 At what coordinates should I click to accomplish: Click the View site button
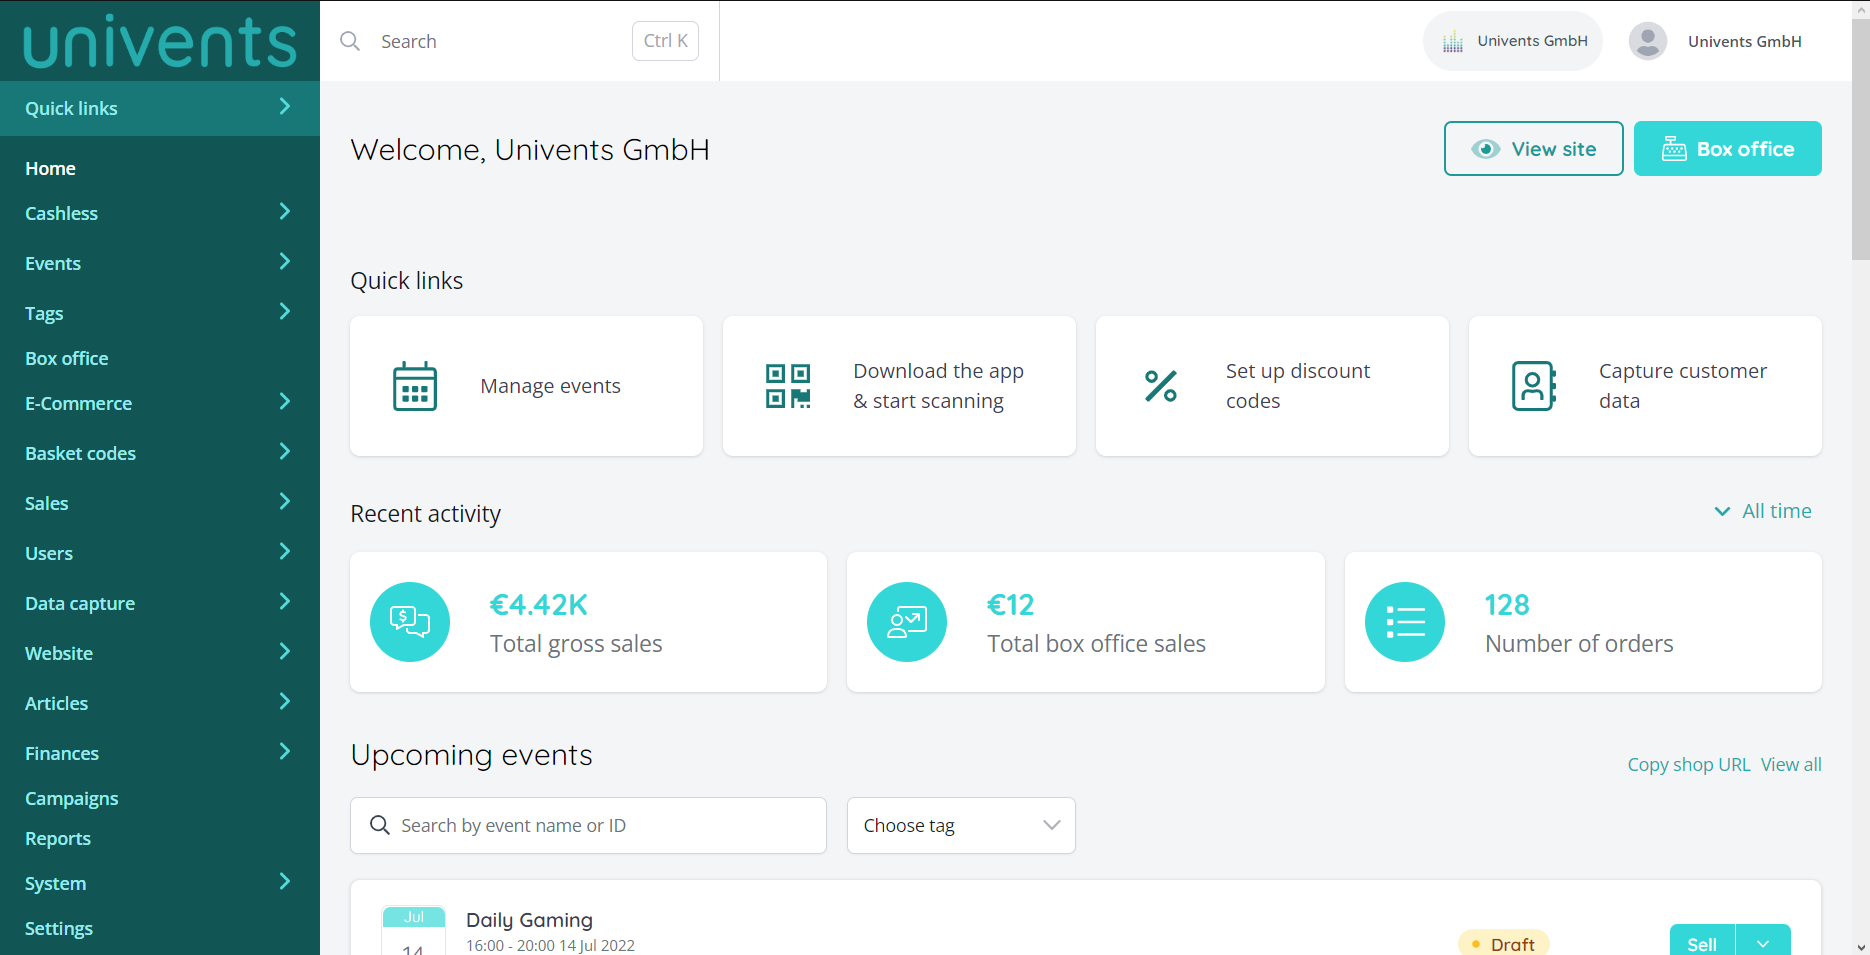click(x=1533, y=149)
